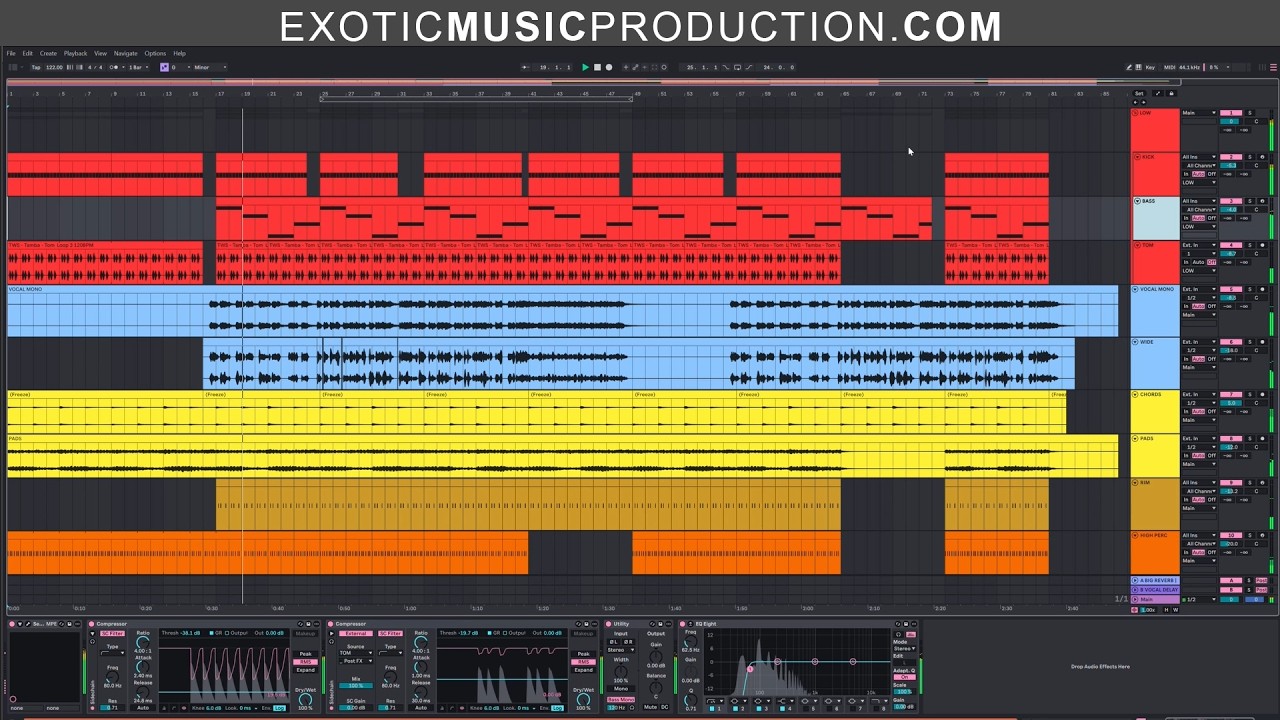Collapse the VOCAL MONO track fold button
The image size is (1280, 720).
[x=1135, y=289]
